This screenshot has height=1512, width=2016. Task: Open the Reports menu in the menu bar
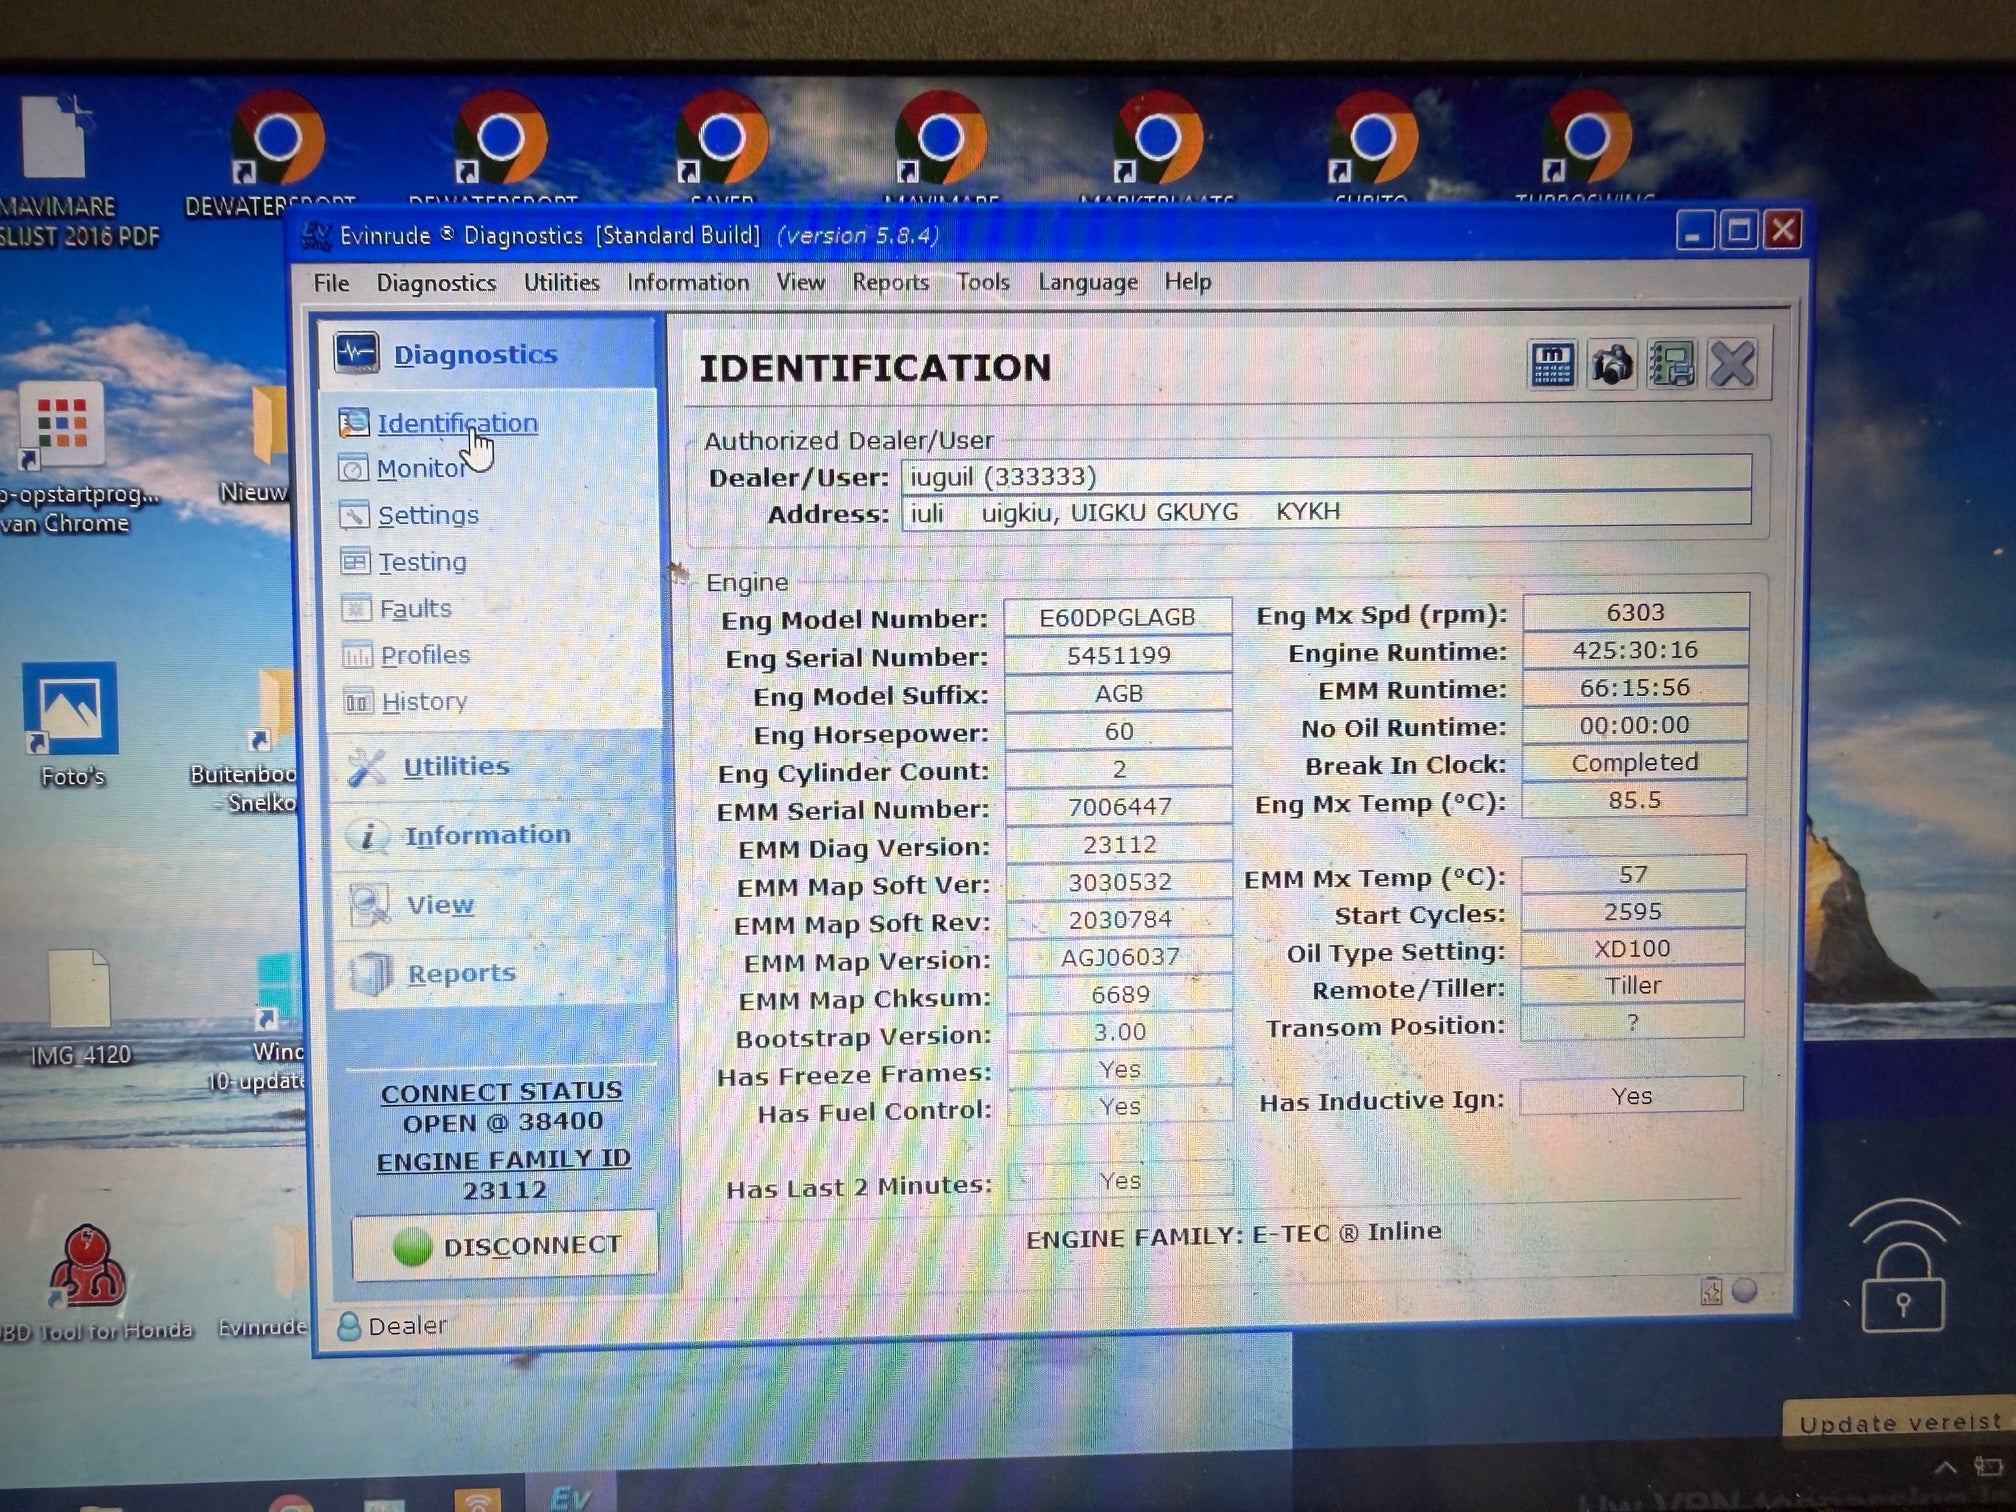point(890,283)
